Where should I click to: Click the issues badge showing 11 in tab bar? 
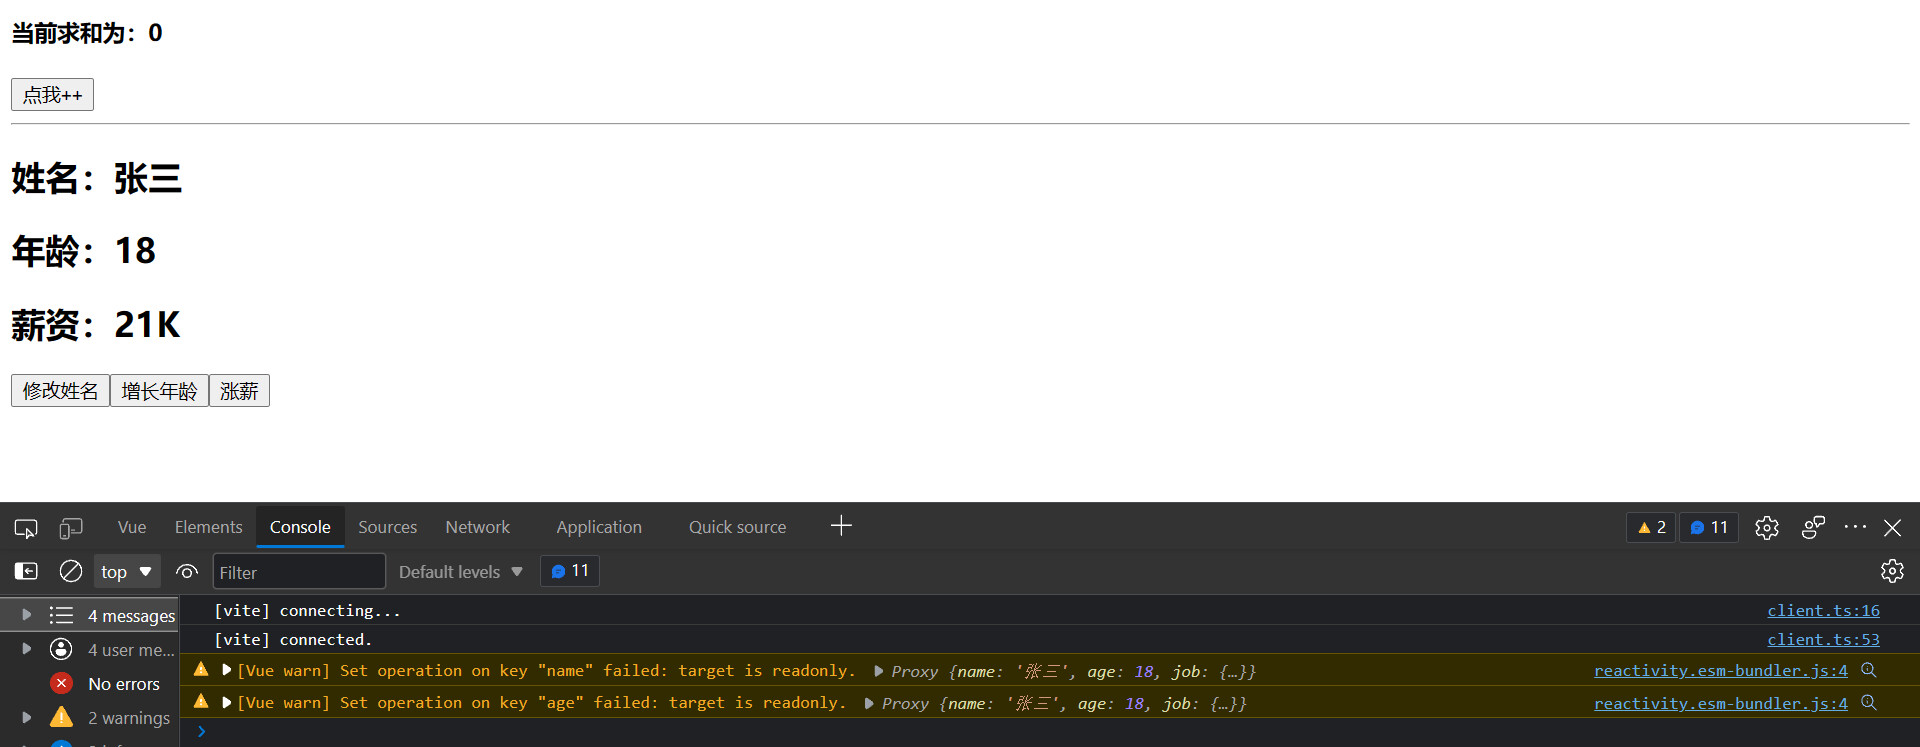click(x=1709, y=527)
